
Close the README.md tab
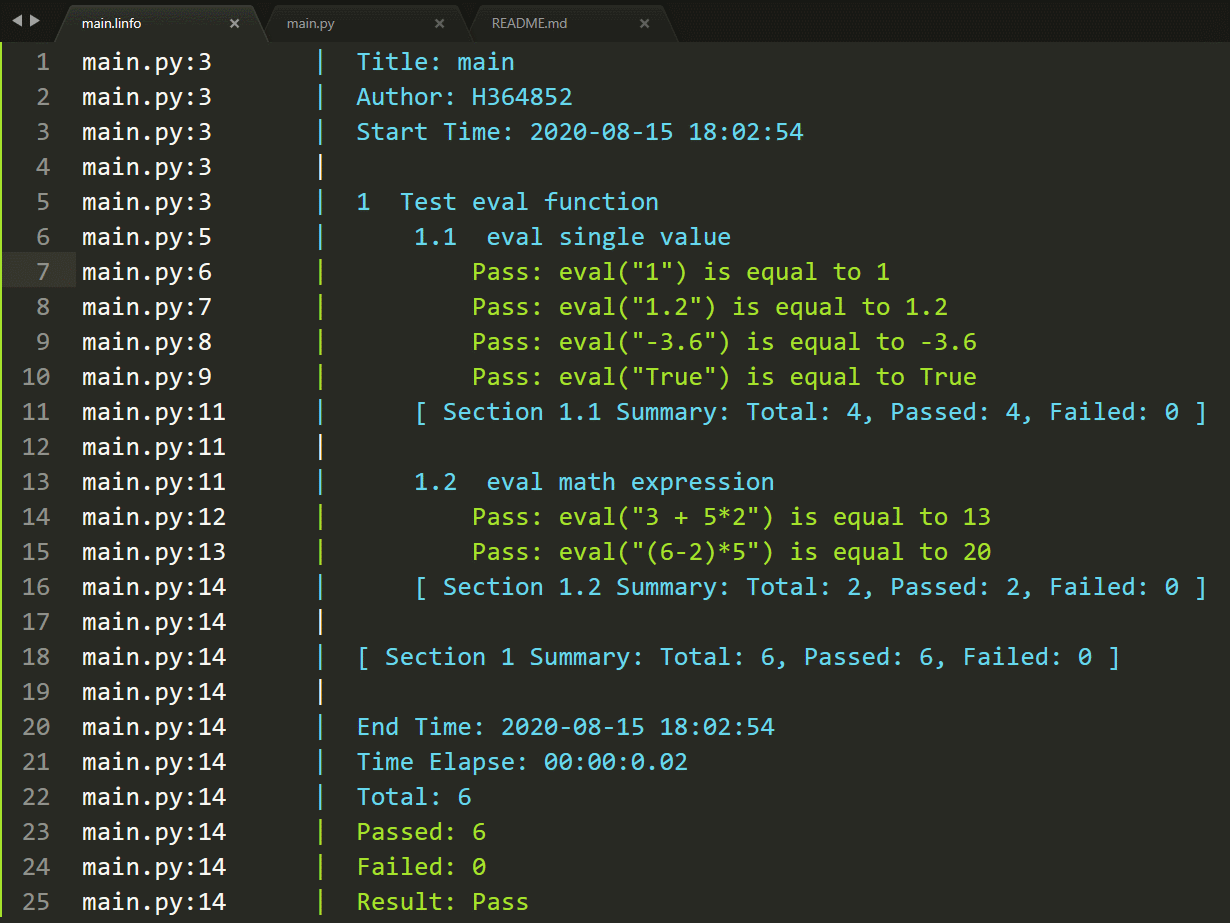click(x=644, y=23)
